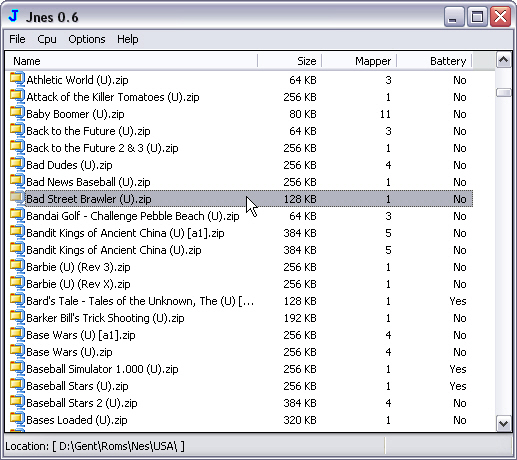
Task: Click the zip icon for Baseball Stars (U).zip
Action: pos(17,385)
